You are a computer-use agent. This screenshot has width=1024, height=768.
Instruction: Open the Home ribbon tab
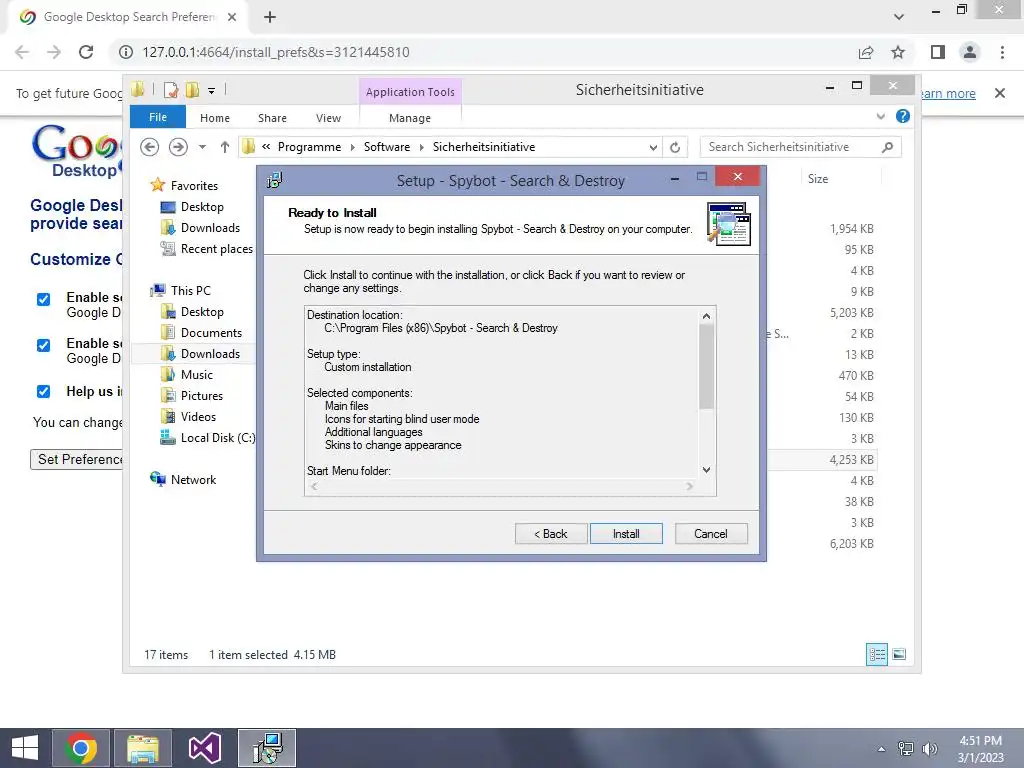(215, 118)
